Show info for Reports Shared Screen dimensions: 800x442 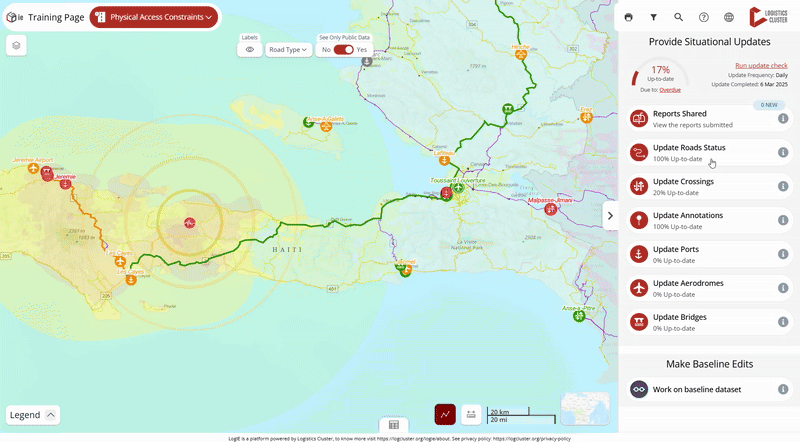[x=783, y=118]
